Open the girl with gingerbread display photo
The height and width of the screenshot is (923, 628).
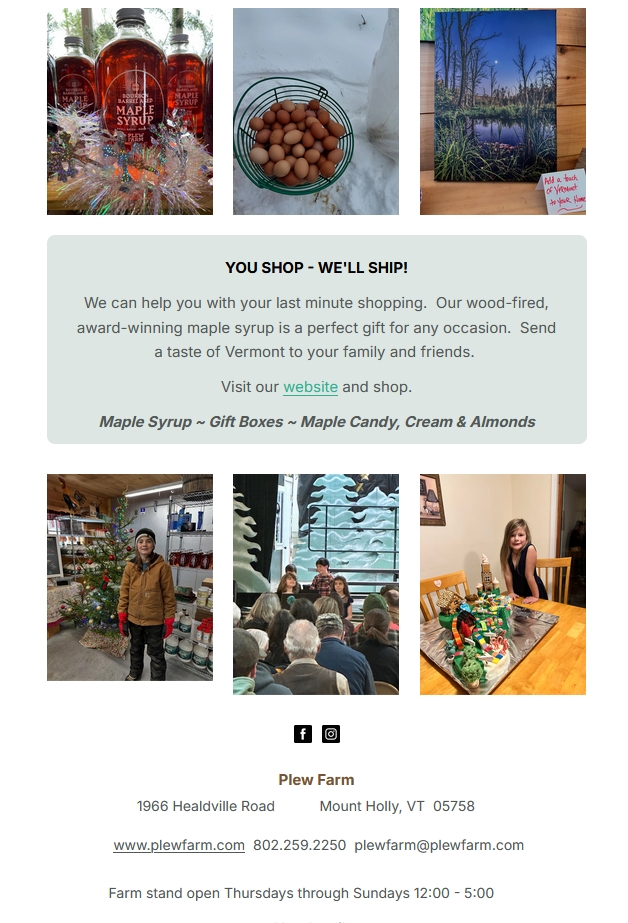point(503,585)
